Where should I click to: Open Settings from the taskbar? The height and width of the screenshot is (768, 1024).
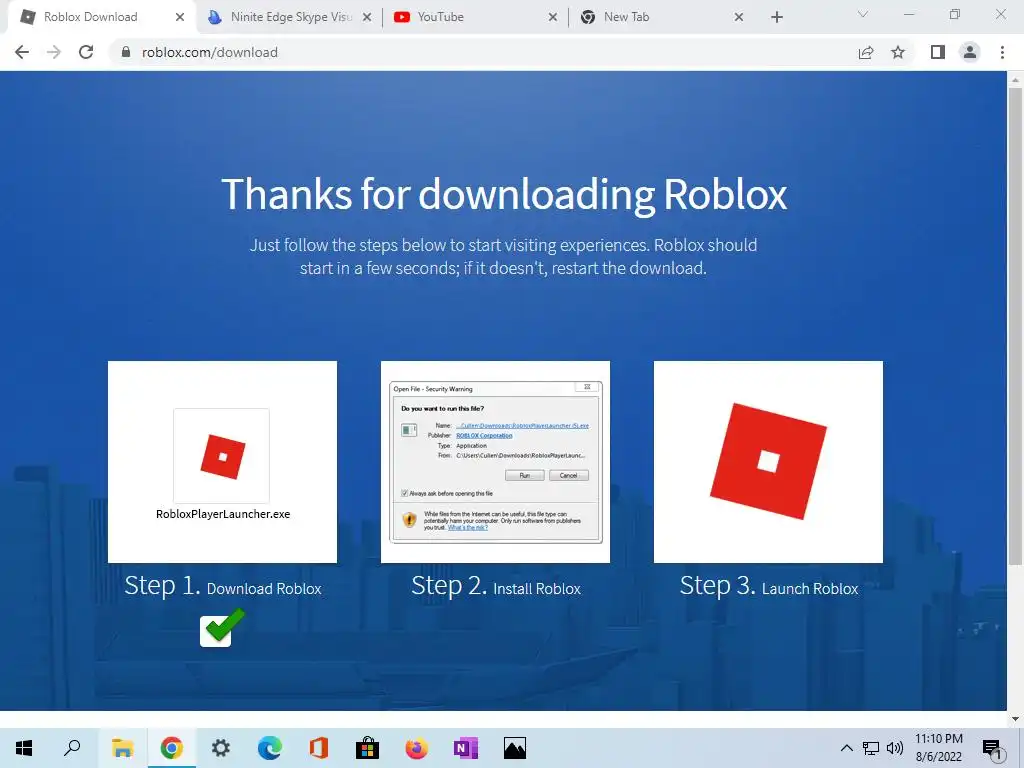pyautogui.click(x=221, y=748)
